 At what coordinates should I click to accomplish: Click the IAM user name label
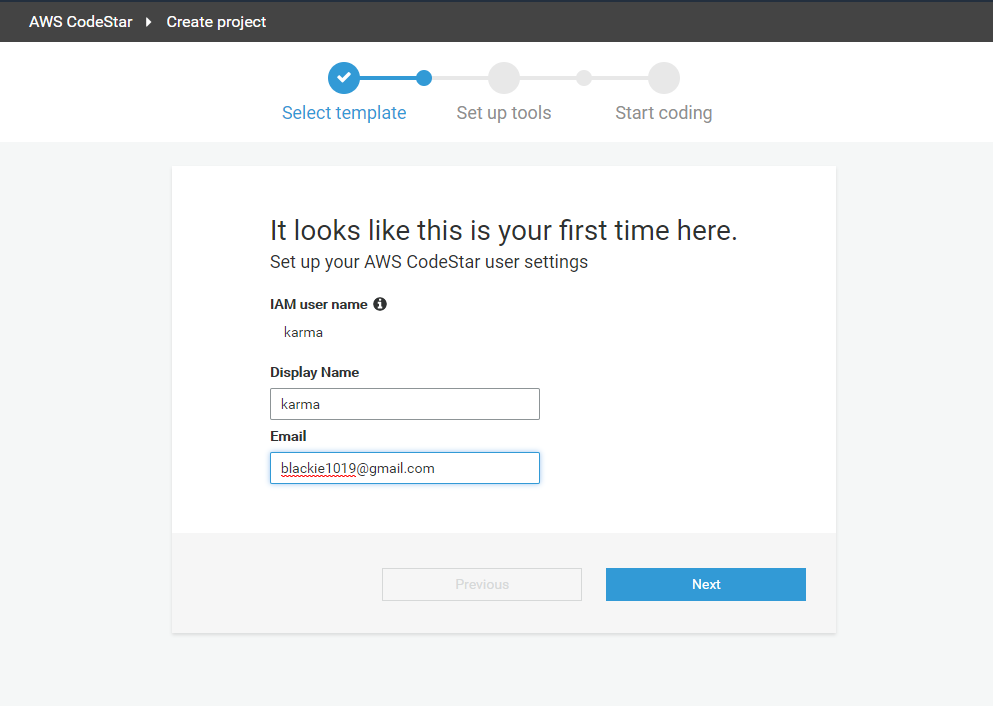coord(319,304)
